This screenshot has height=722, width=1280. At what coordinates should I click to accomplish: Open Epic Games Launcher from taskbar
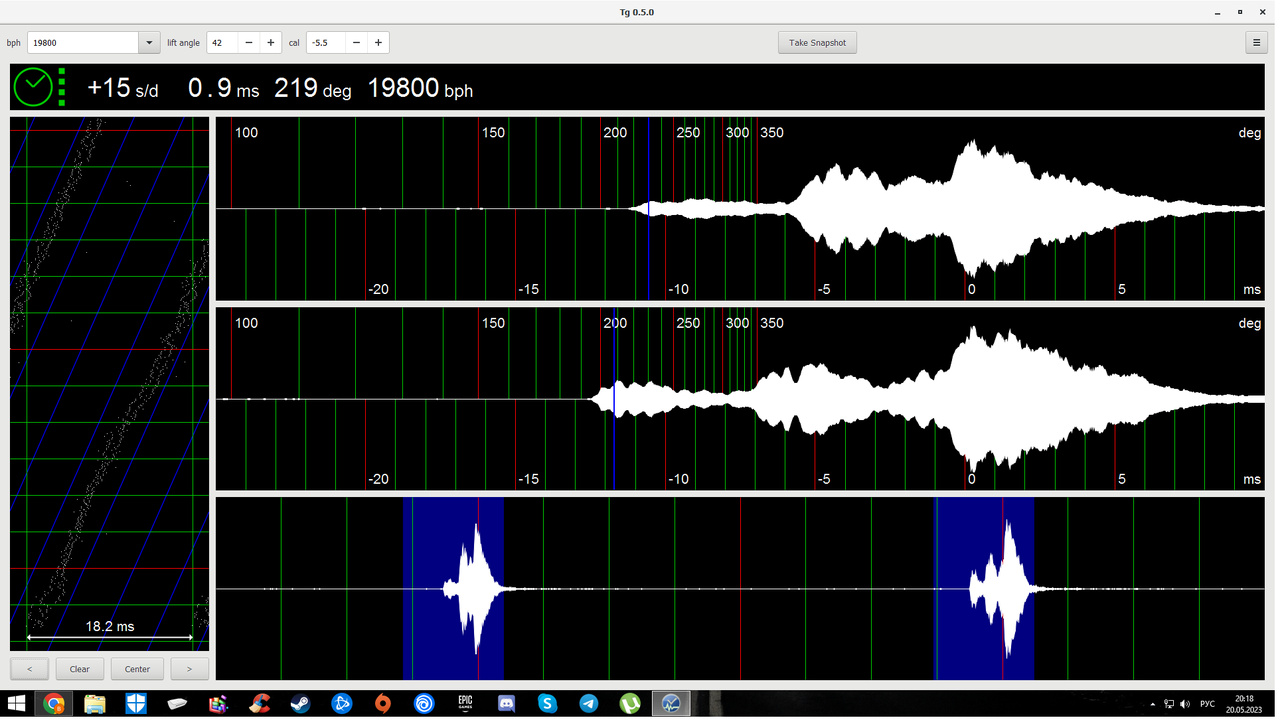click(x=465, y=705)
